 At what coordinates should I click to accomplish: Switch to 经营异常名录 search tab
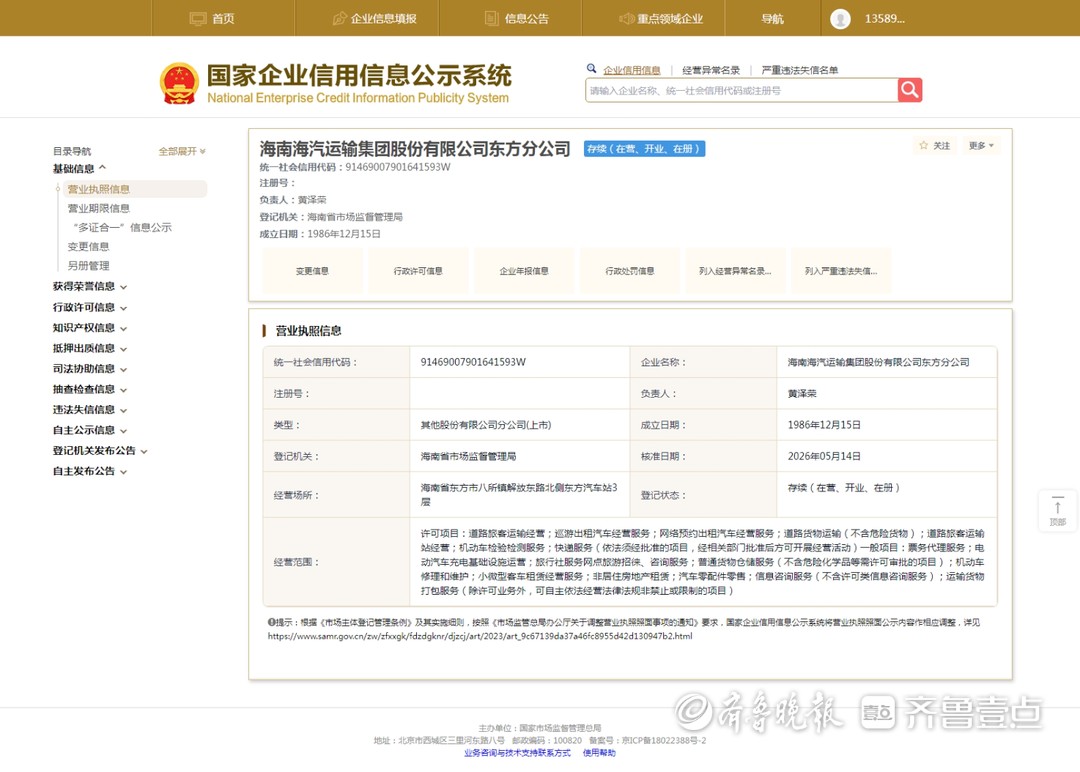click(711, 70)
